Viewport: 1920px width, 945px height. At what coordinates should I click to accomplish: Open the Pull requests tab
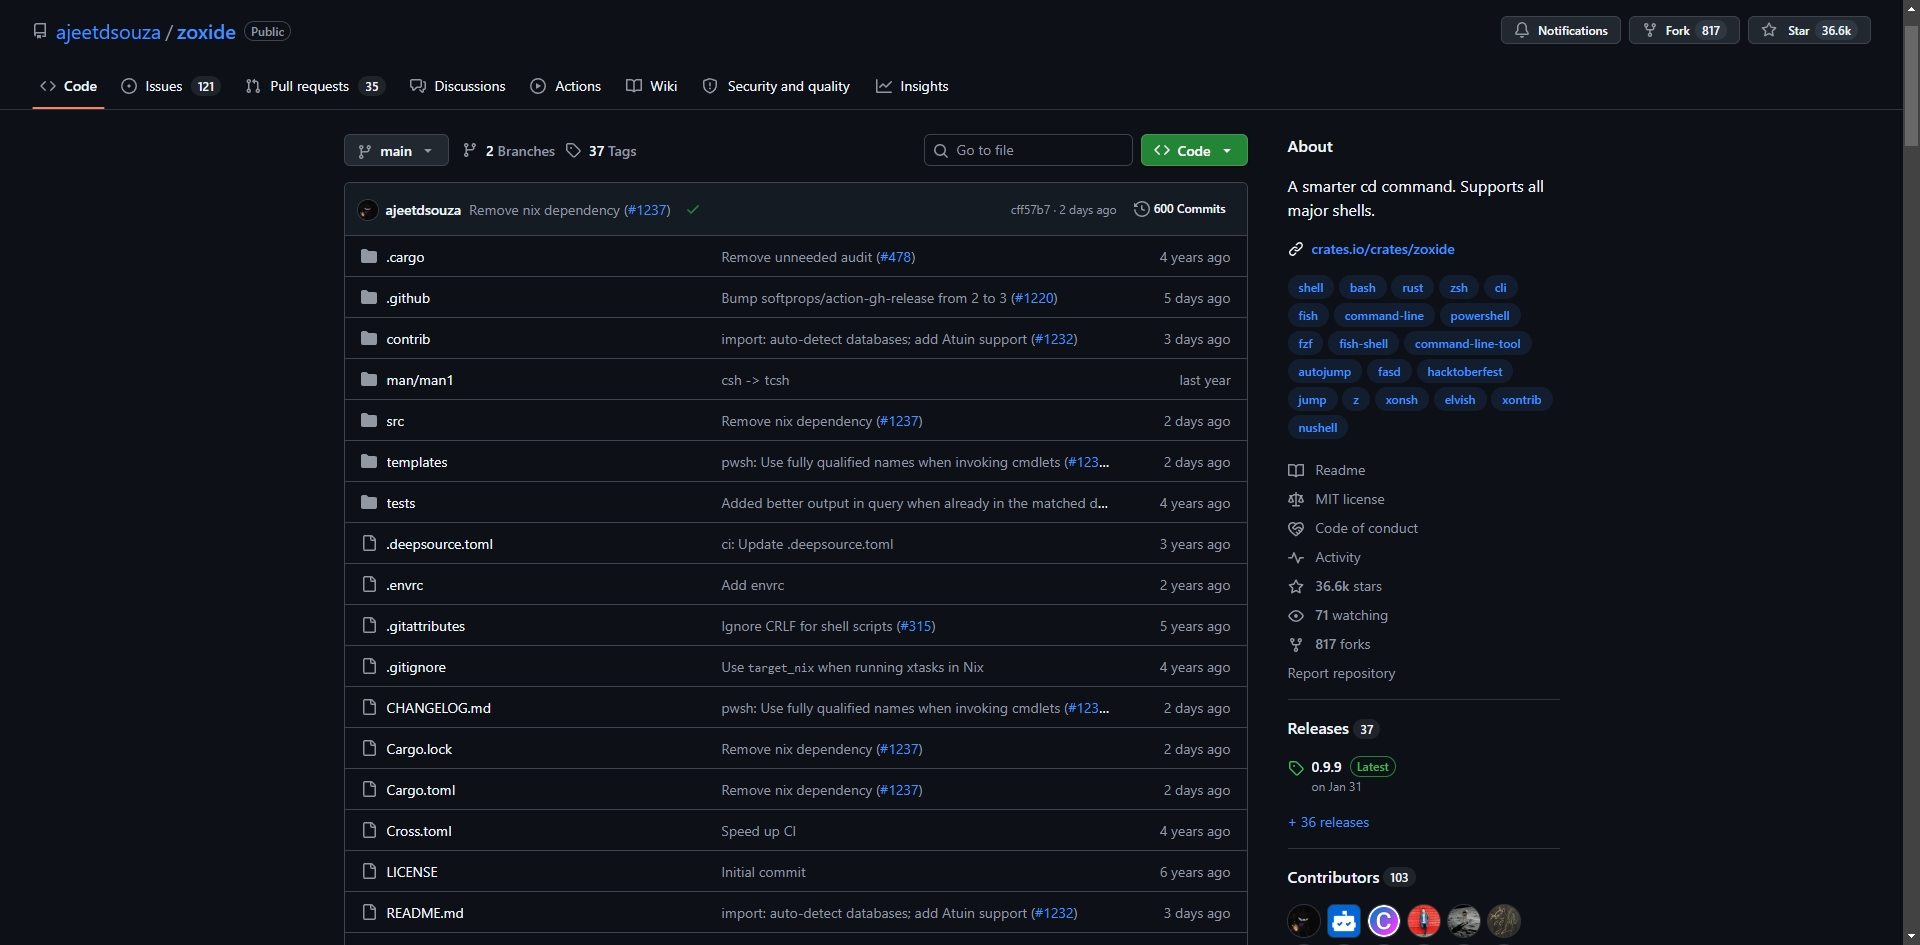[315, 86]
